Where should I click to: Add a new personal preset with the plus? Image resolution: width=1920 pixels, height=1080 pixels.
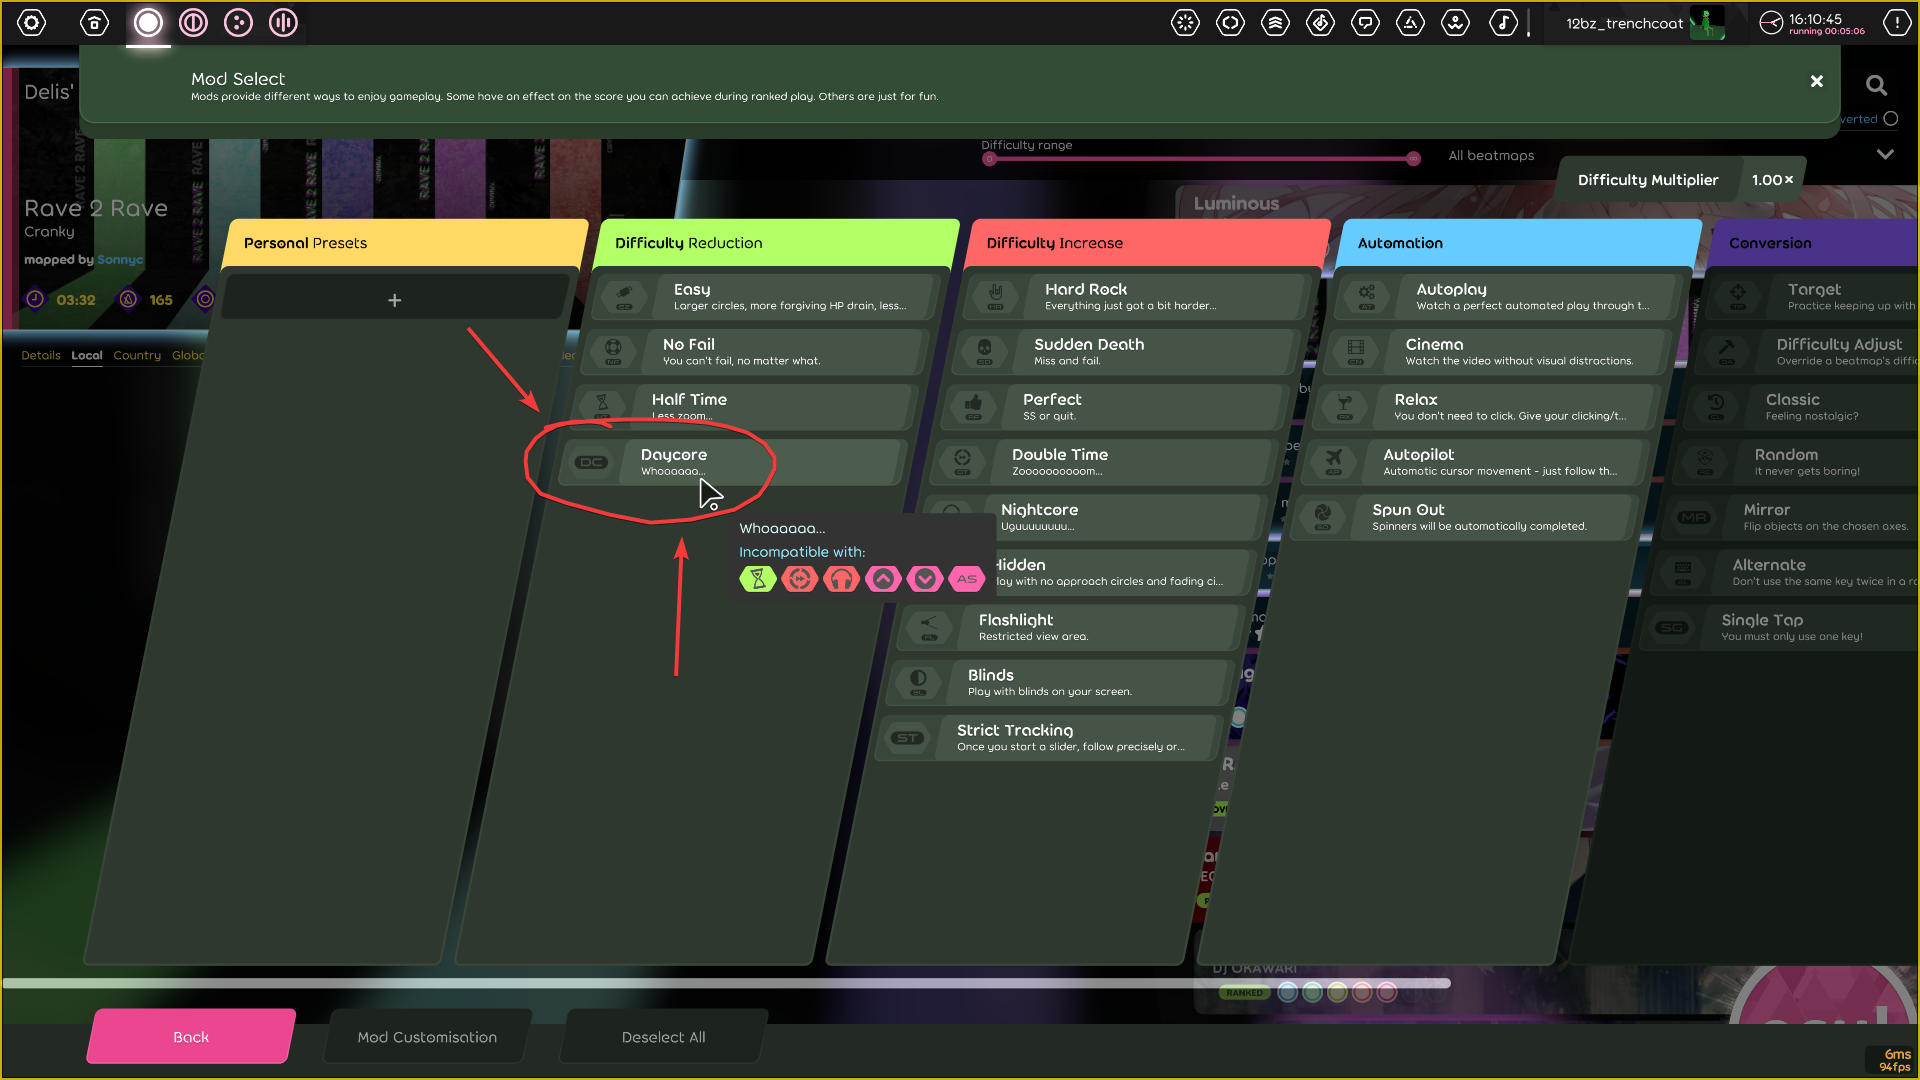pos(395,299)
